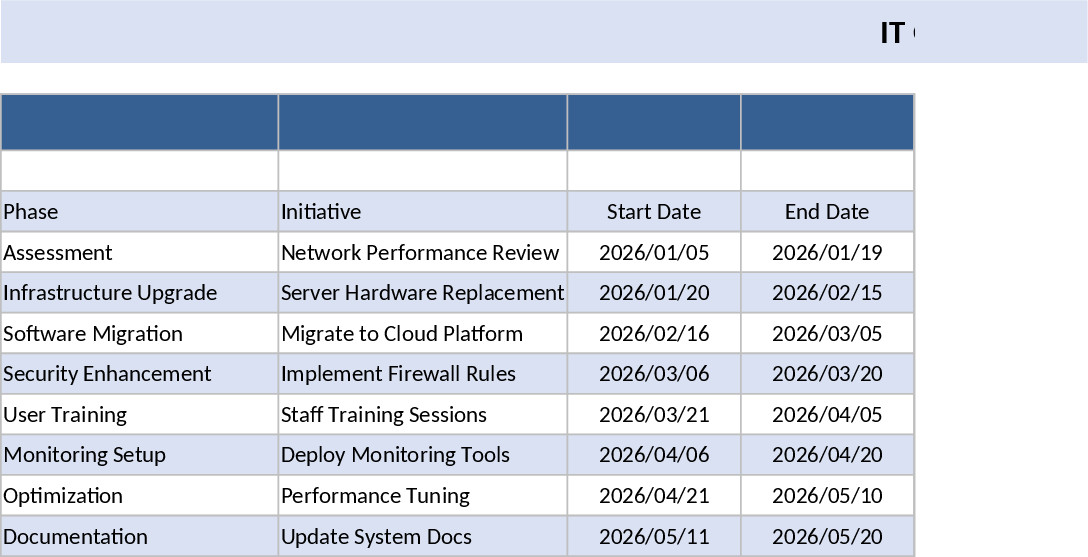The image size is (1088, 557).
Task: Select the Start Date header cell
Action: pyautogui.click(x=653, y=212)
